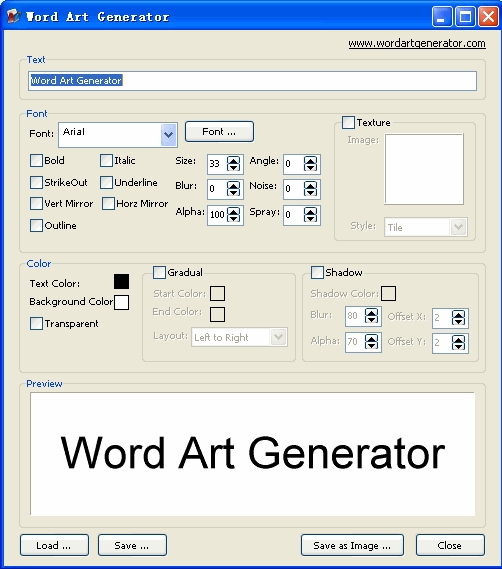
Task: Enable the Bold checkbox
Action: point(36,161)
